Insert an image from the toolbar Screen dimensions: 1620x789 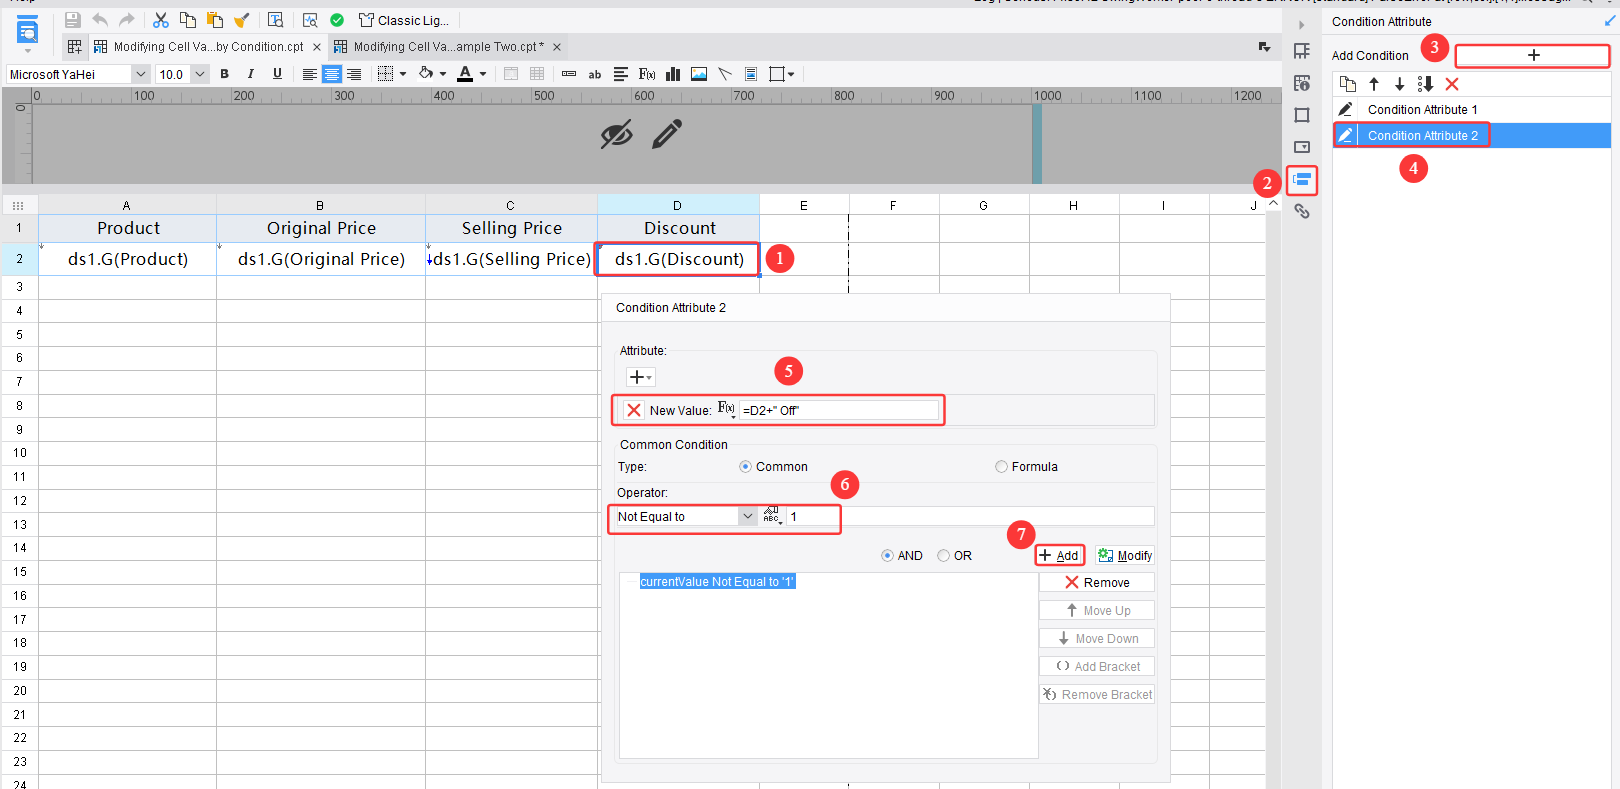(699, 74)
